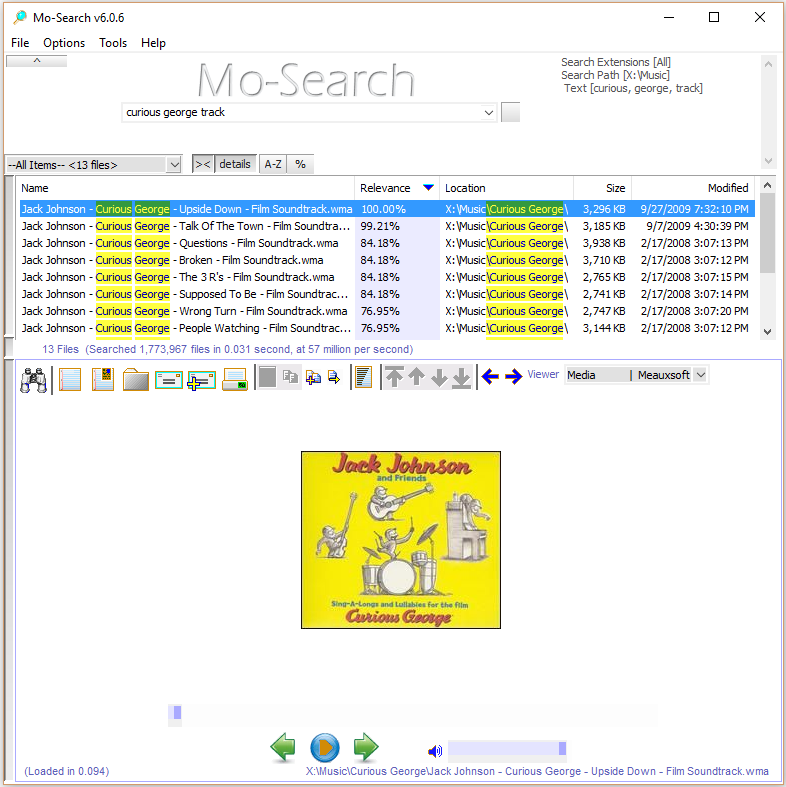Click the orange play button
The height and width of the screenshot is (787, 786).
coord(325,748)
